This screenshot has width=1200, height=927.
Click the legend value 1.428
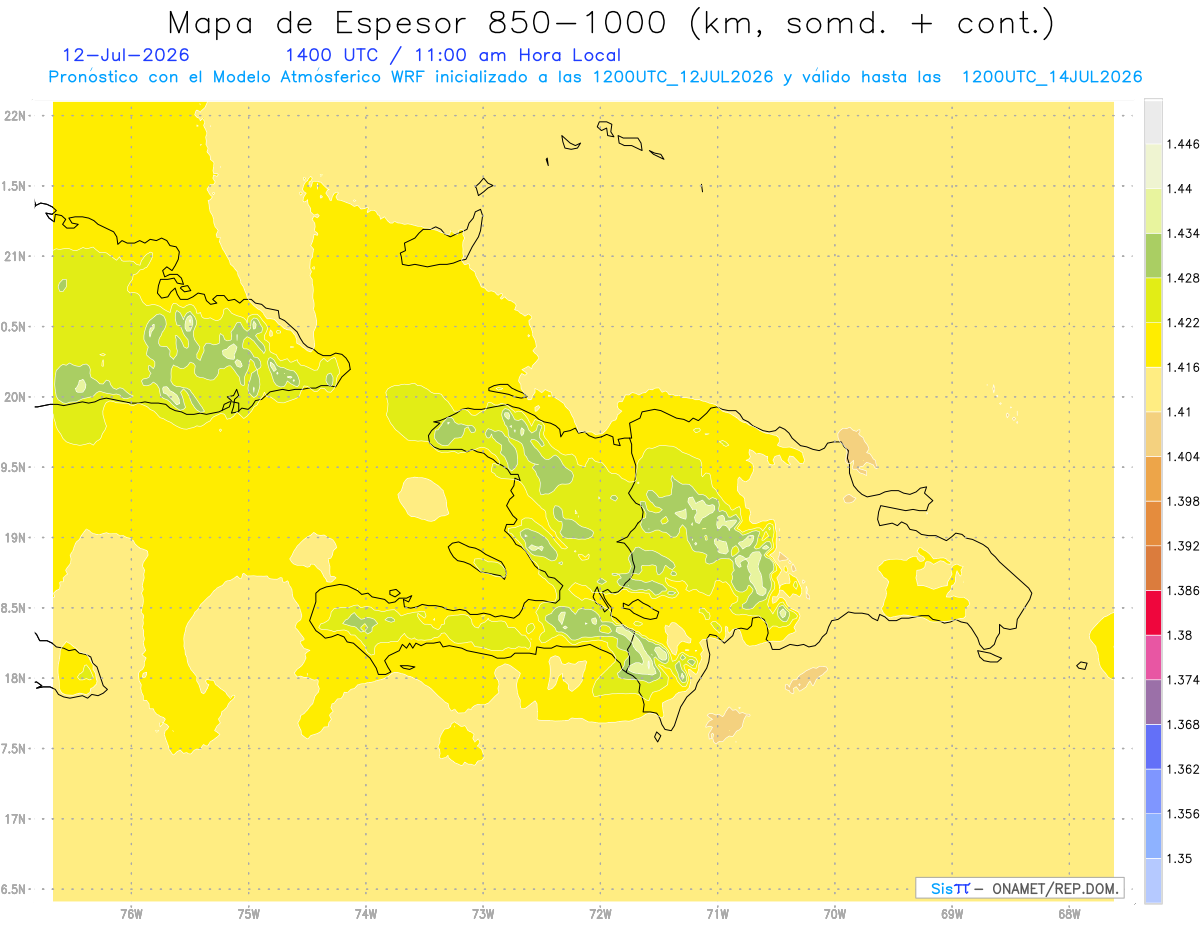point(1183,278)
